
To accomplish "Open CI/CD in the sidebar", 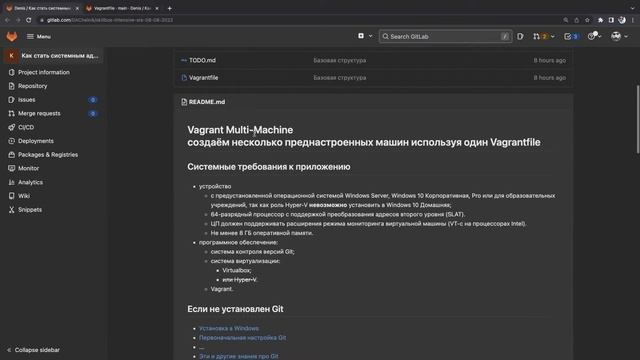I will coord(26,127).
